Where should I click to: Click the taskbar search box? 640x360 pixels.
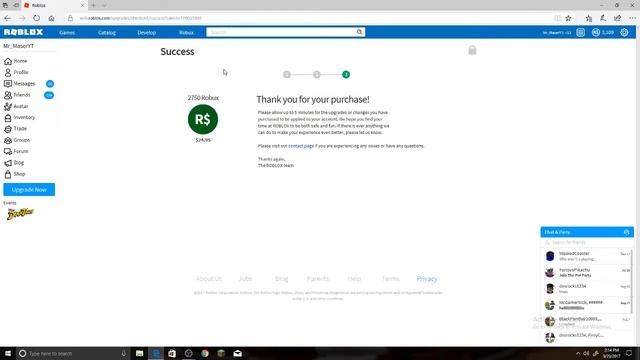73,353
